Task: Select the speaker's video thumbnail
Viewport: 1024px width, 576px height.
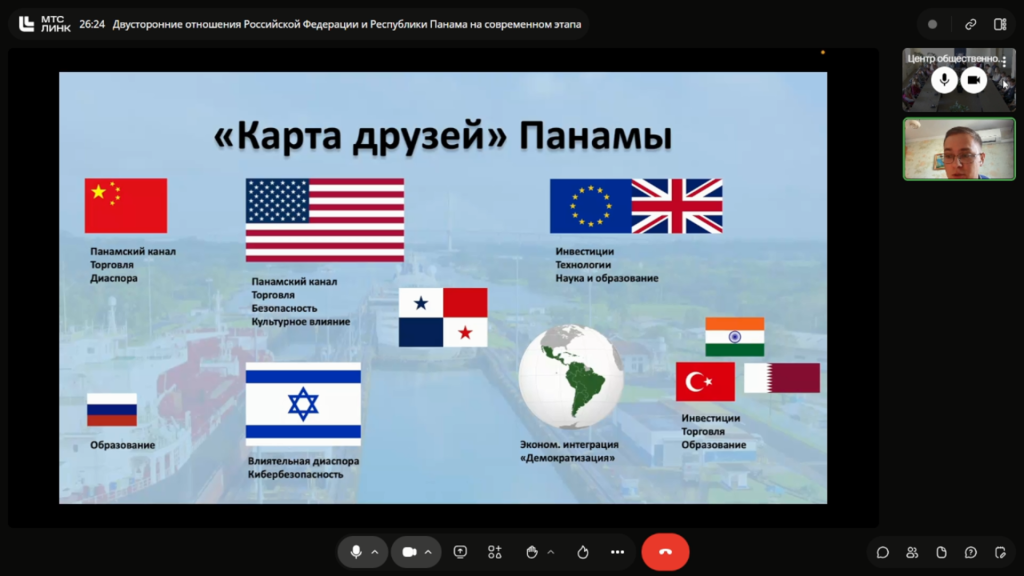Action: point(959,149)
